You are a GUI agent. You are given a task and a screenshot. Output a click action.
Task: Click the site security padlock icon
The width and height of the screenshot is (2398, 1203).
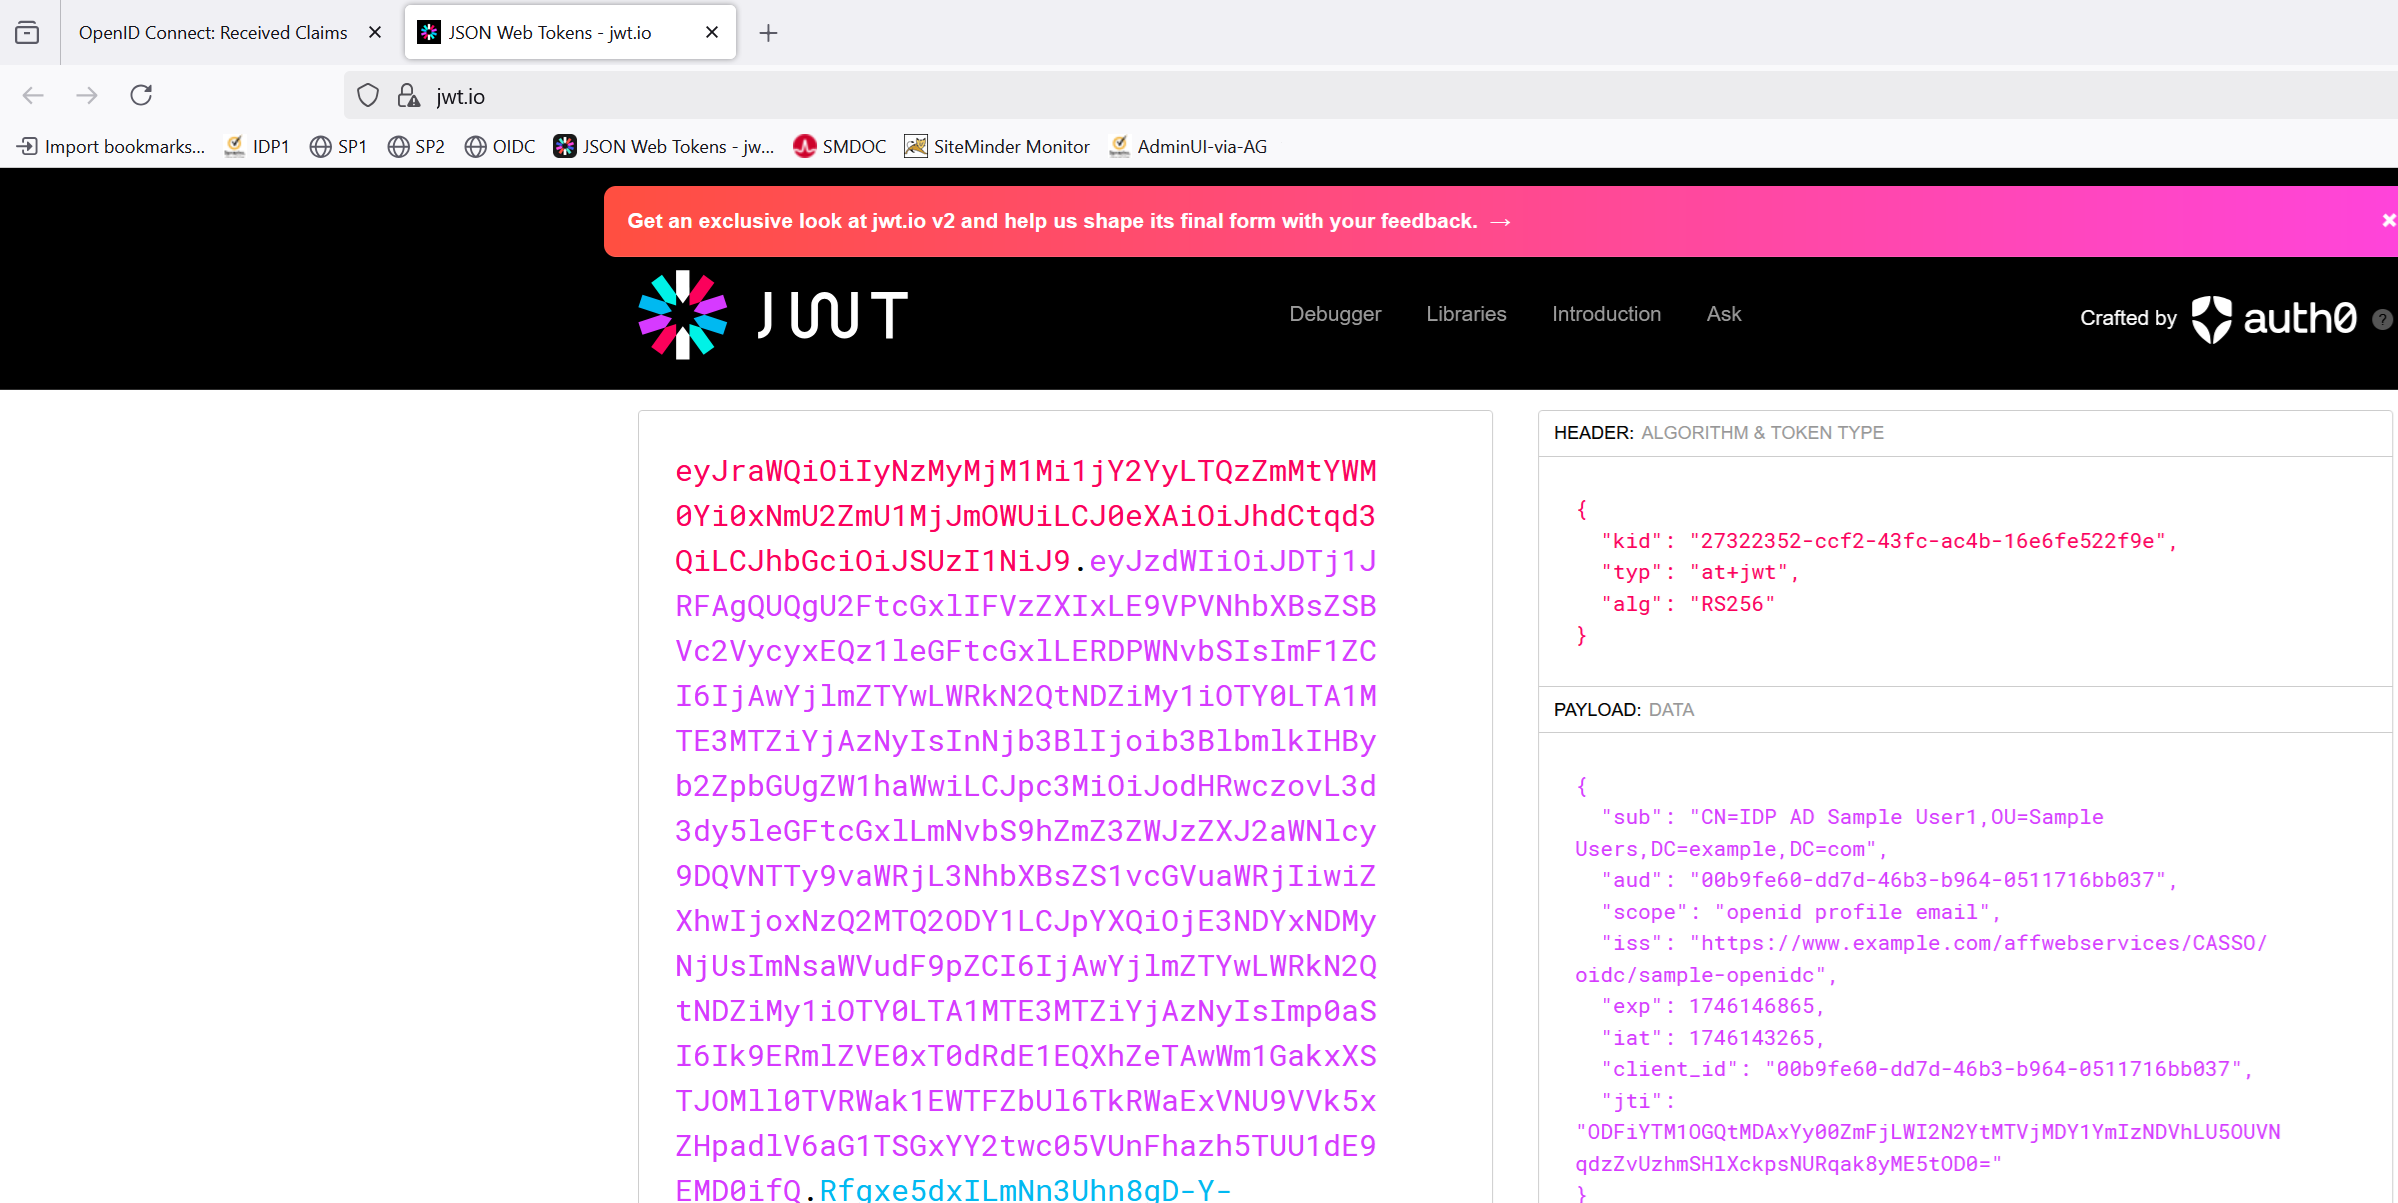[408, 96]
